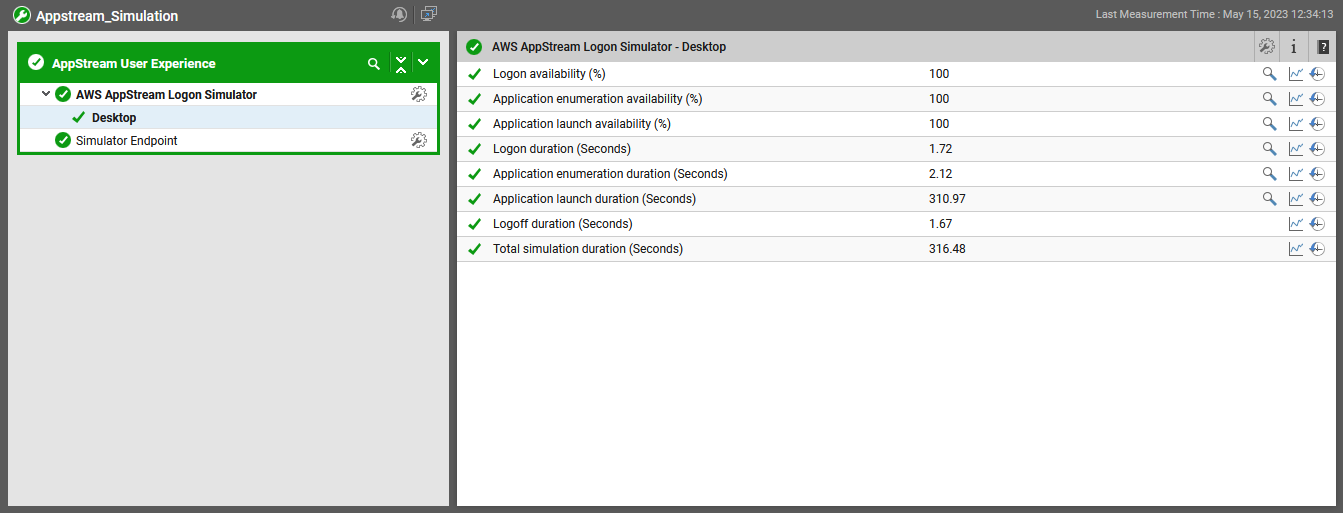The height and width of the screenshot is (513, 1343).
Task: Click the 310.97 value
Action: [x=947, y=199]
